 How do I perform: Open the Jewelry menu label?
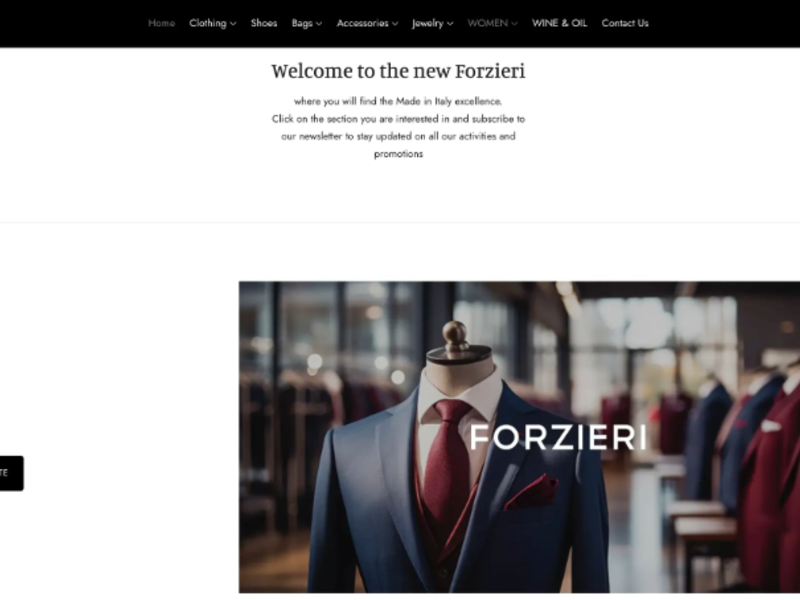(x=428, y=23)
